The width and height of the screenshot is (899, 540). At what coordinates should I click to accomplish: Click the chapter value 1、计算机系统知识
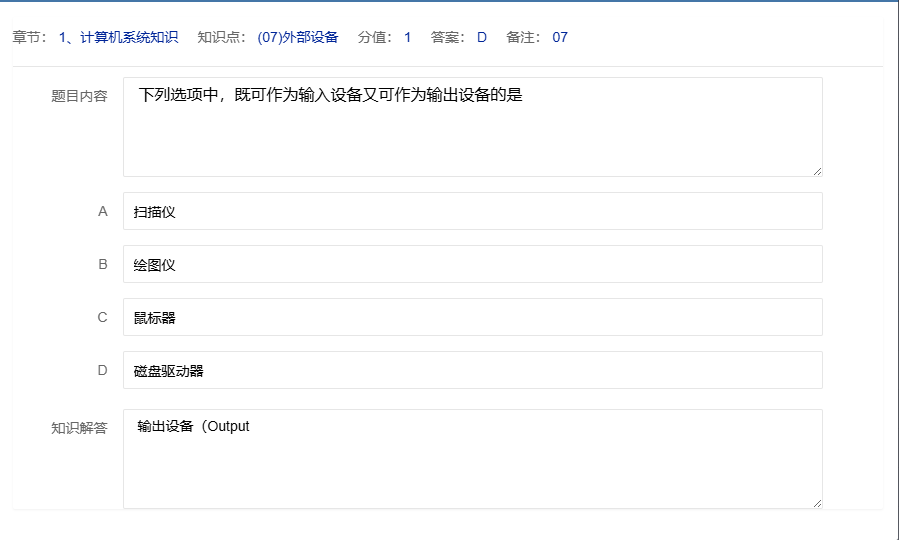[x=118, y=37]
